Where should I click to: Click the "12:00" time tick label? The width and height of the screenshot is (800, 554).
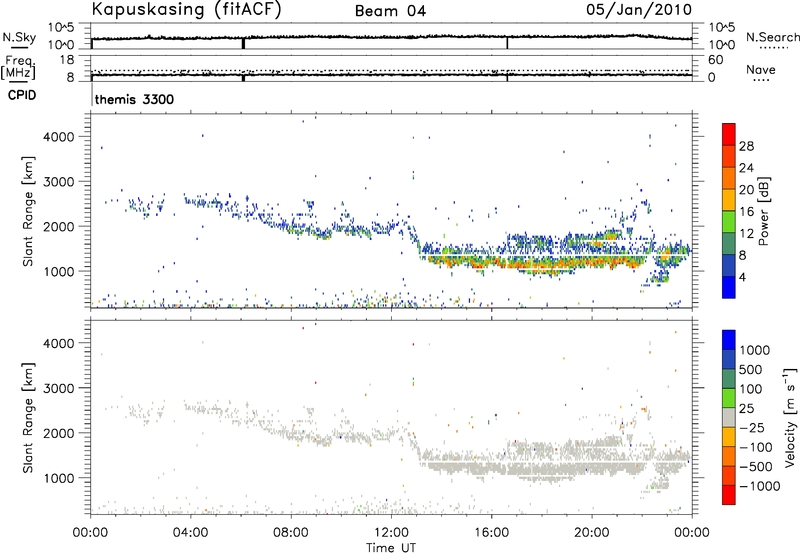(x=391, y=533)
